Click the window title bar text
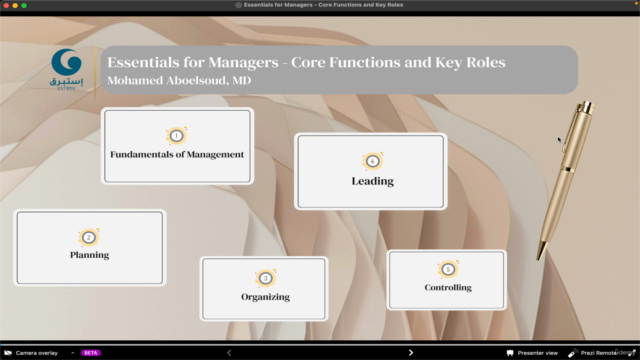Screen dimensions: 640x360 (323, 5)
